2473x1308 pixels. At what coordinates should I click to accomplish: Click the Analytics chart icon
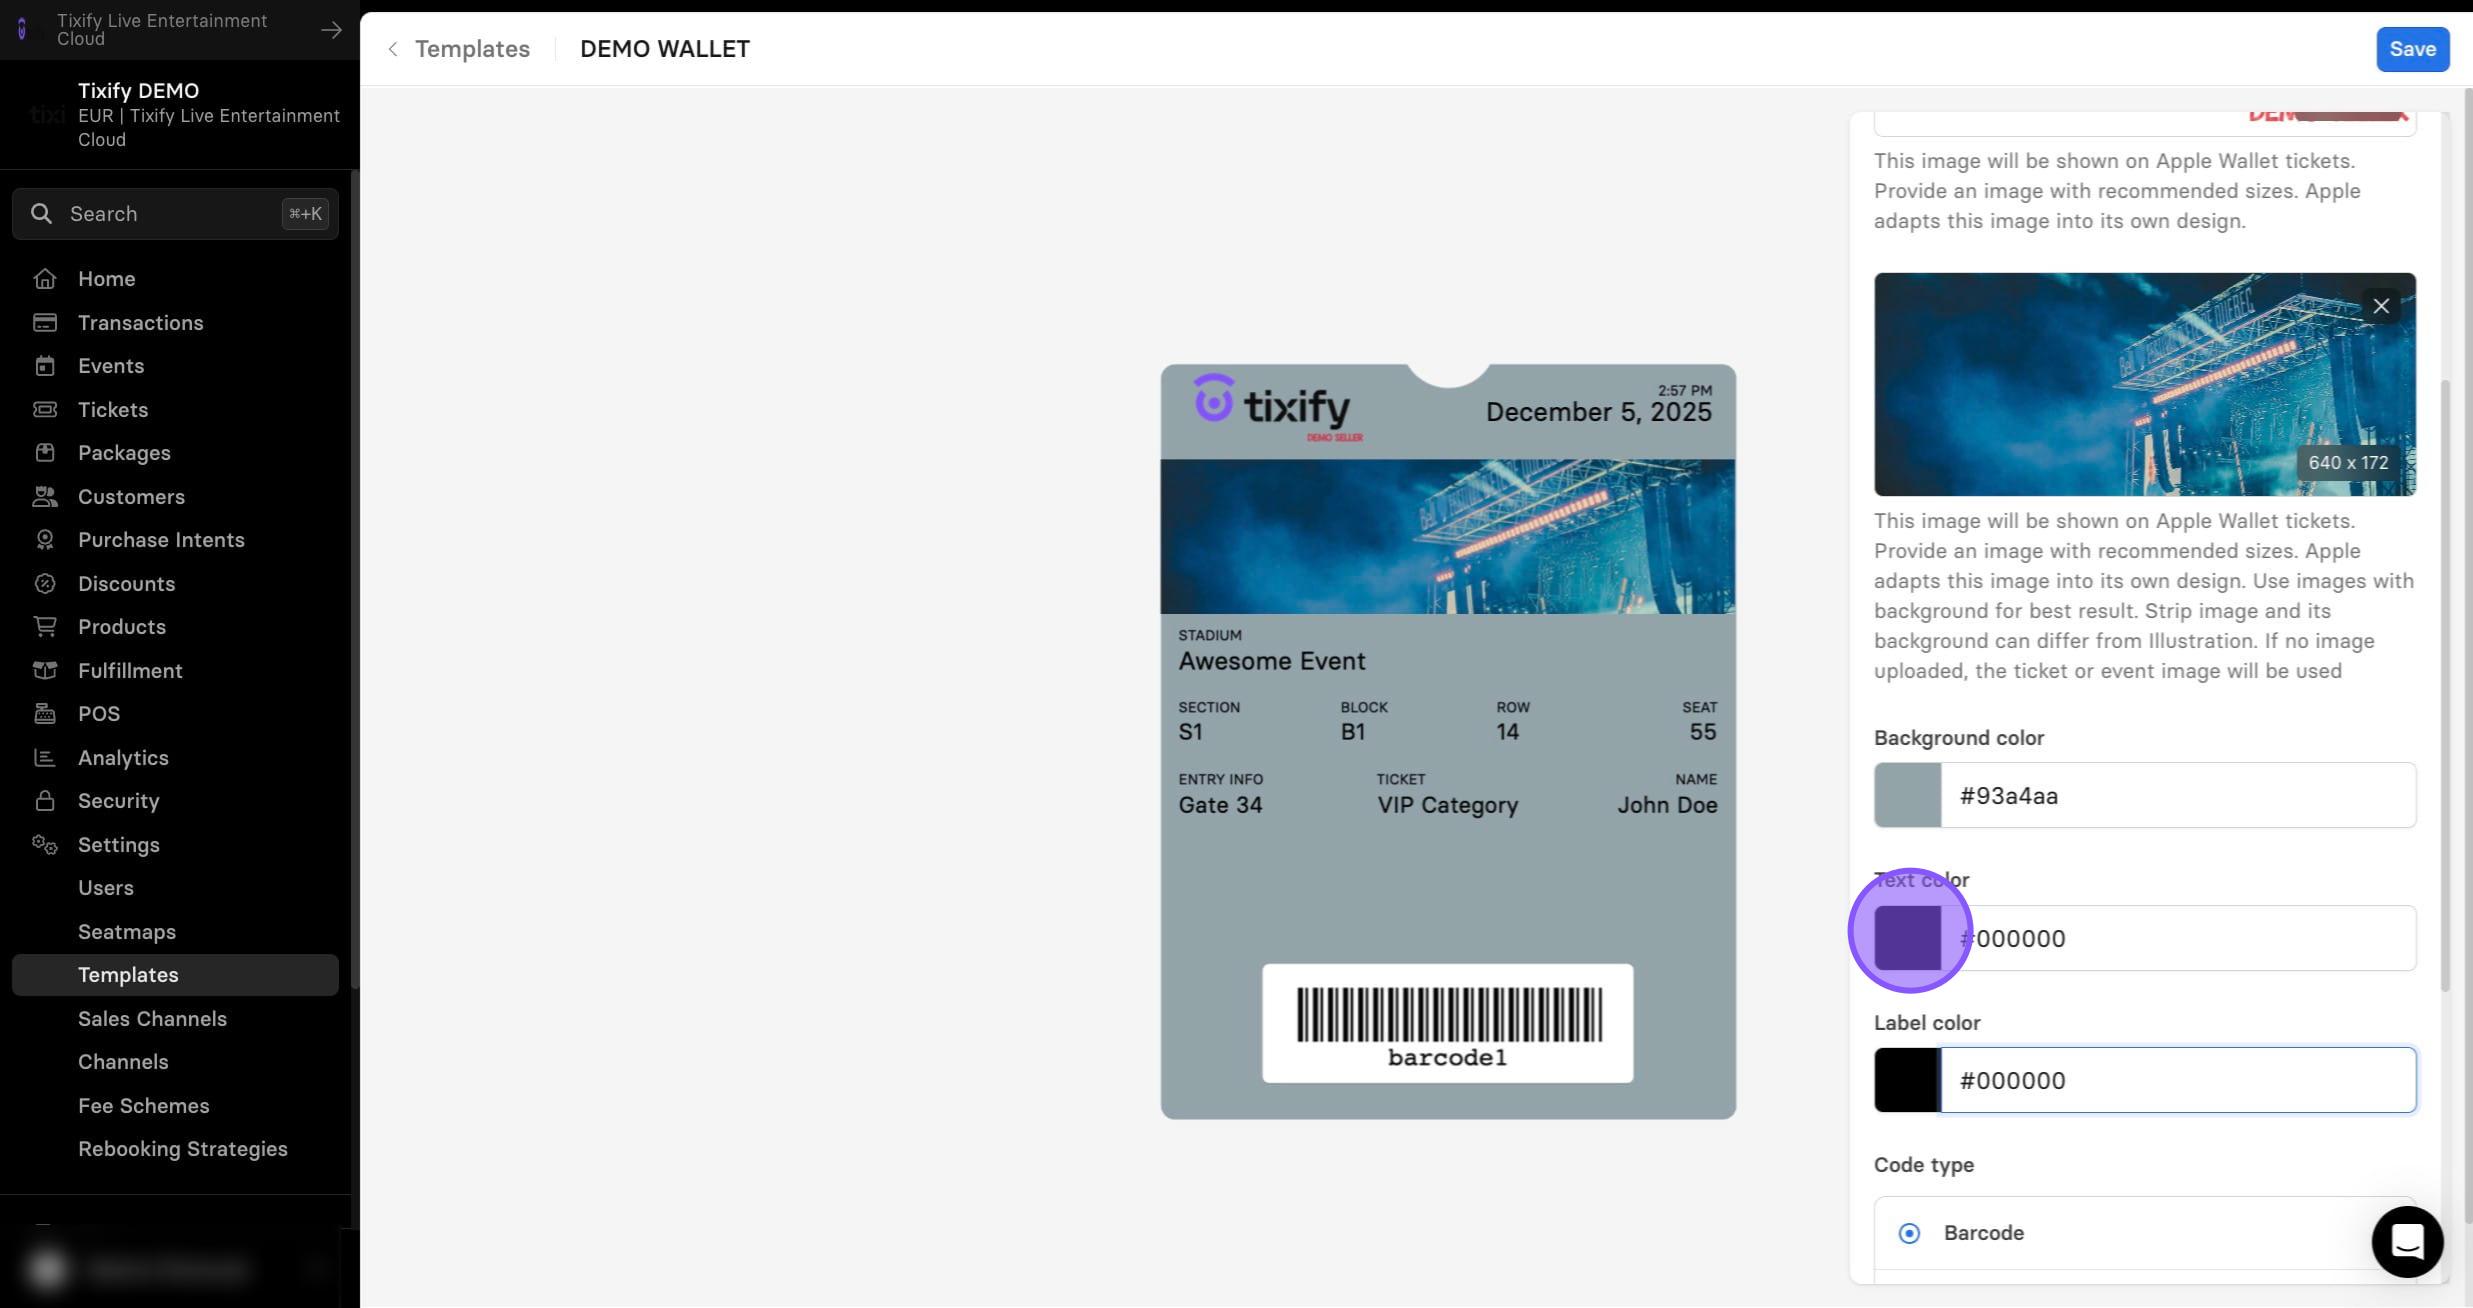(x=44, y=758)
